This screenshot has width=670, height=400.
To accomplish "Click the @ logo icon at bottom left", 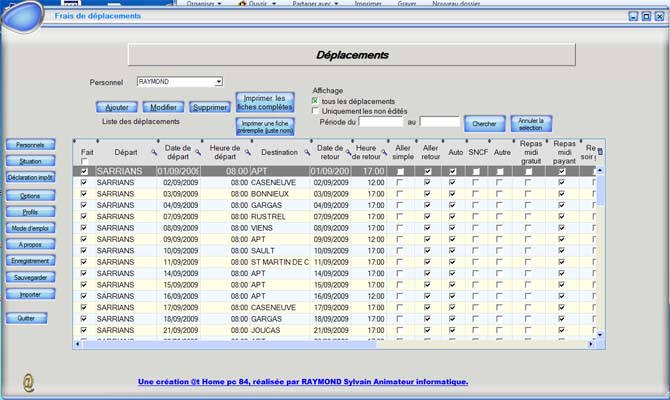I will [x=28, y=381].
